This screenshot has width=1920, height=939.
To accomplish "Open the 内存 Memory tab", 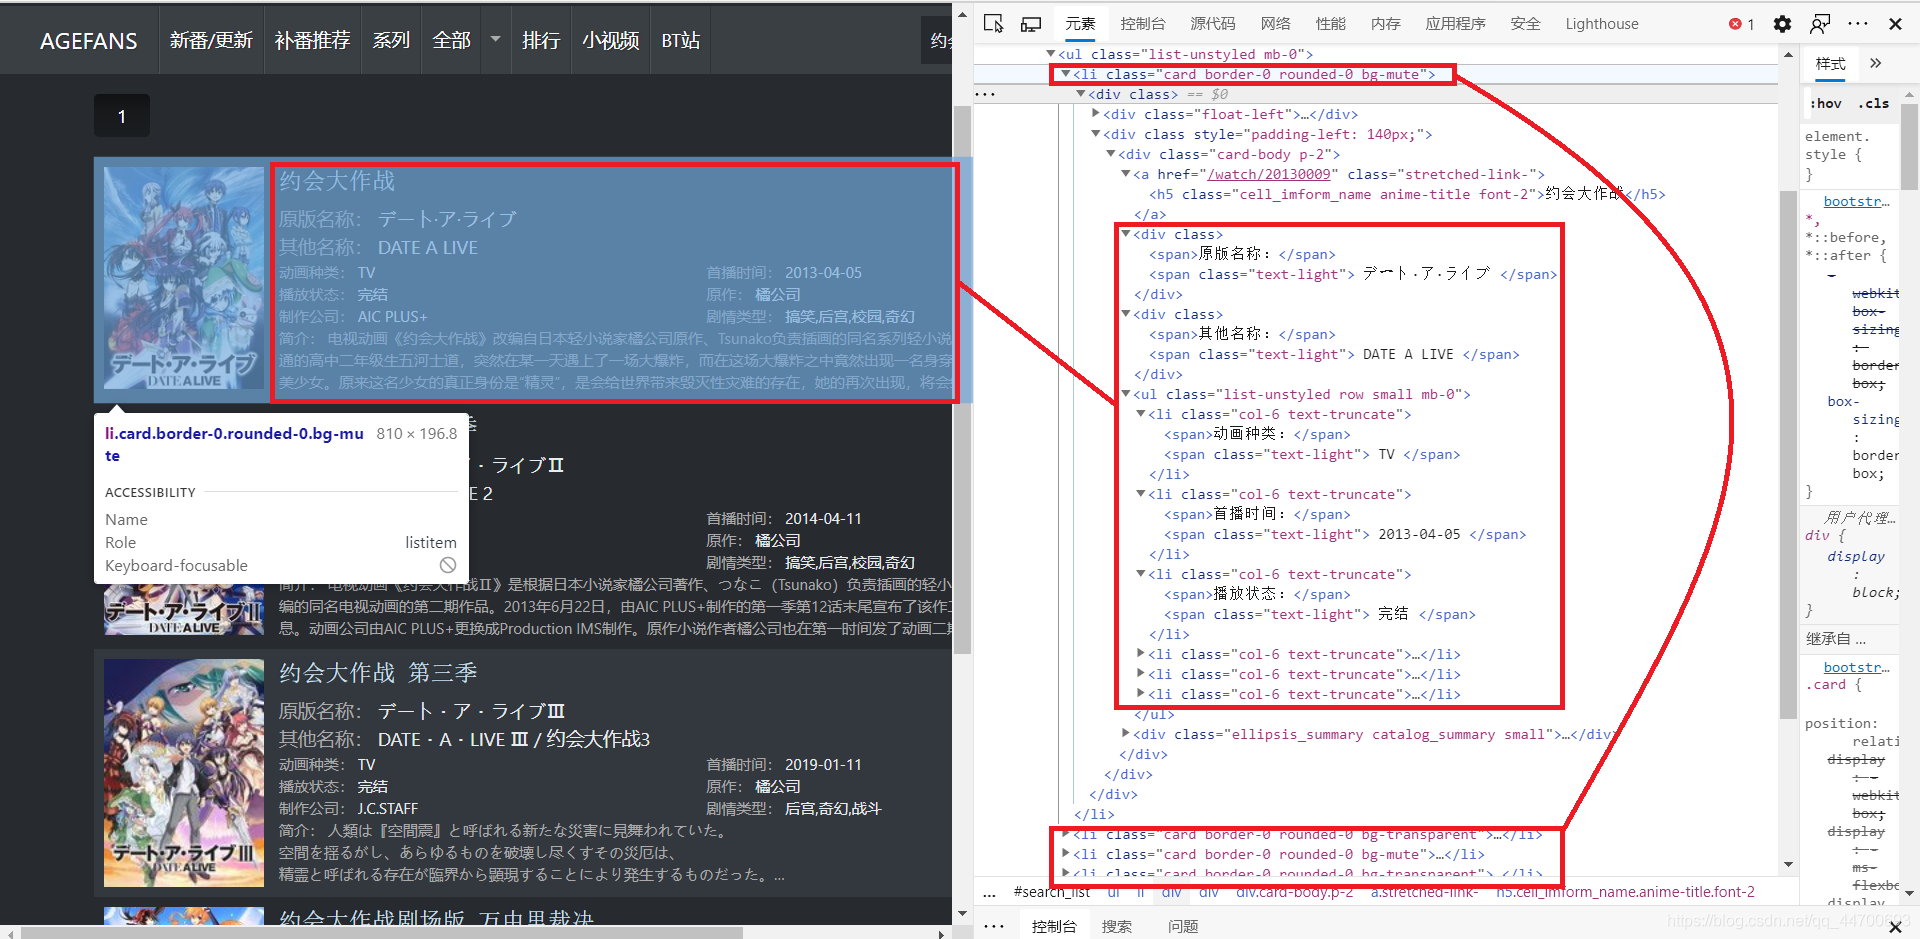I will [x=1385, y=24].
